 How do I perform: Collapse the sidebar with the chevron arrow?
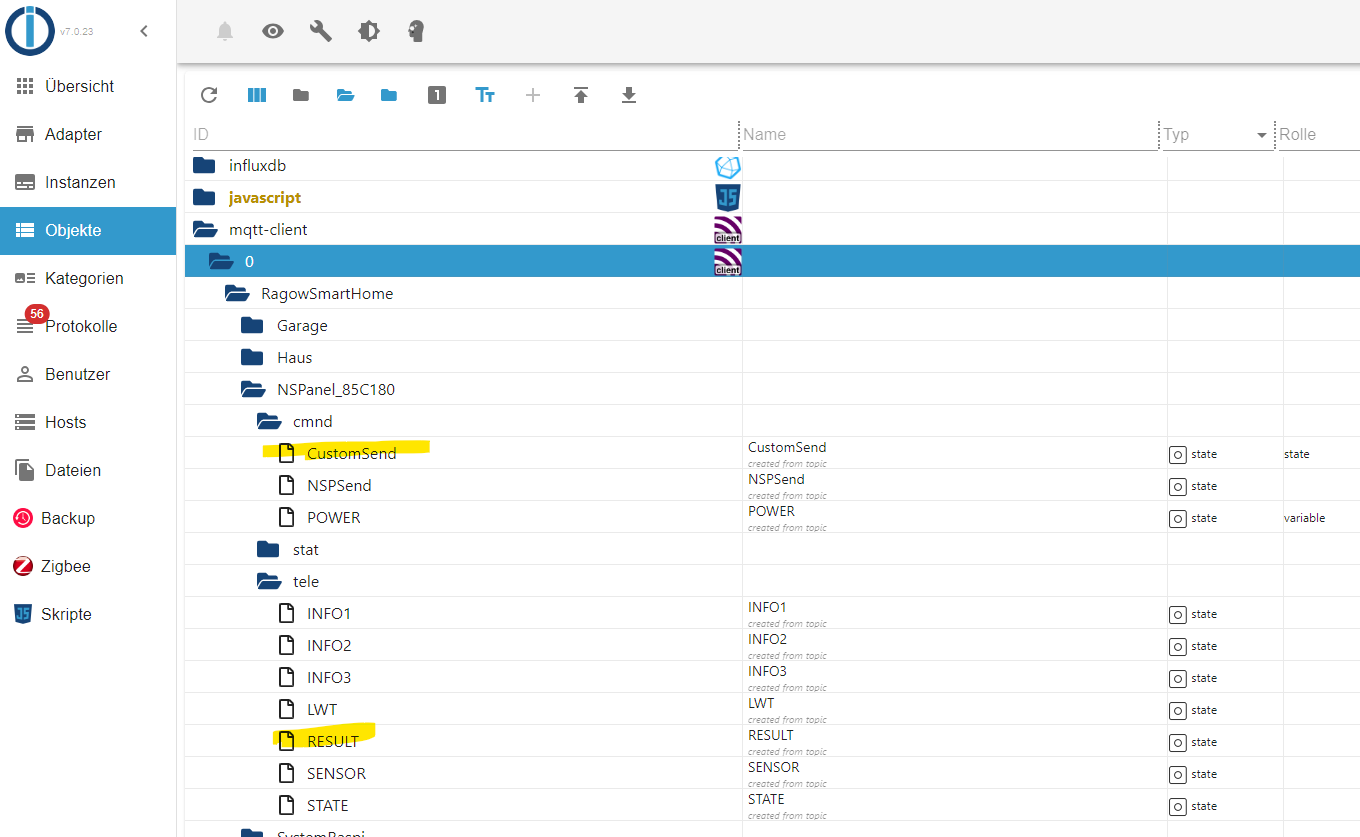pos(144,31)
